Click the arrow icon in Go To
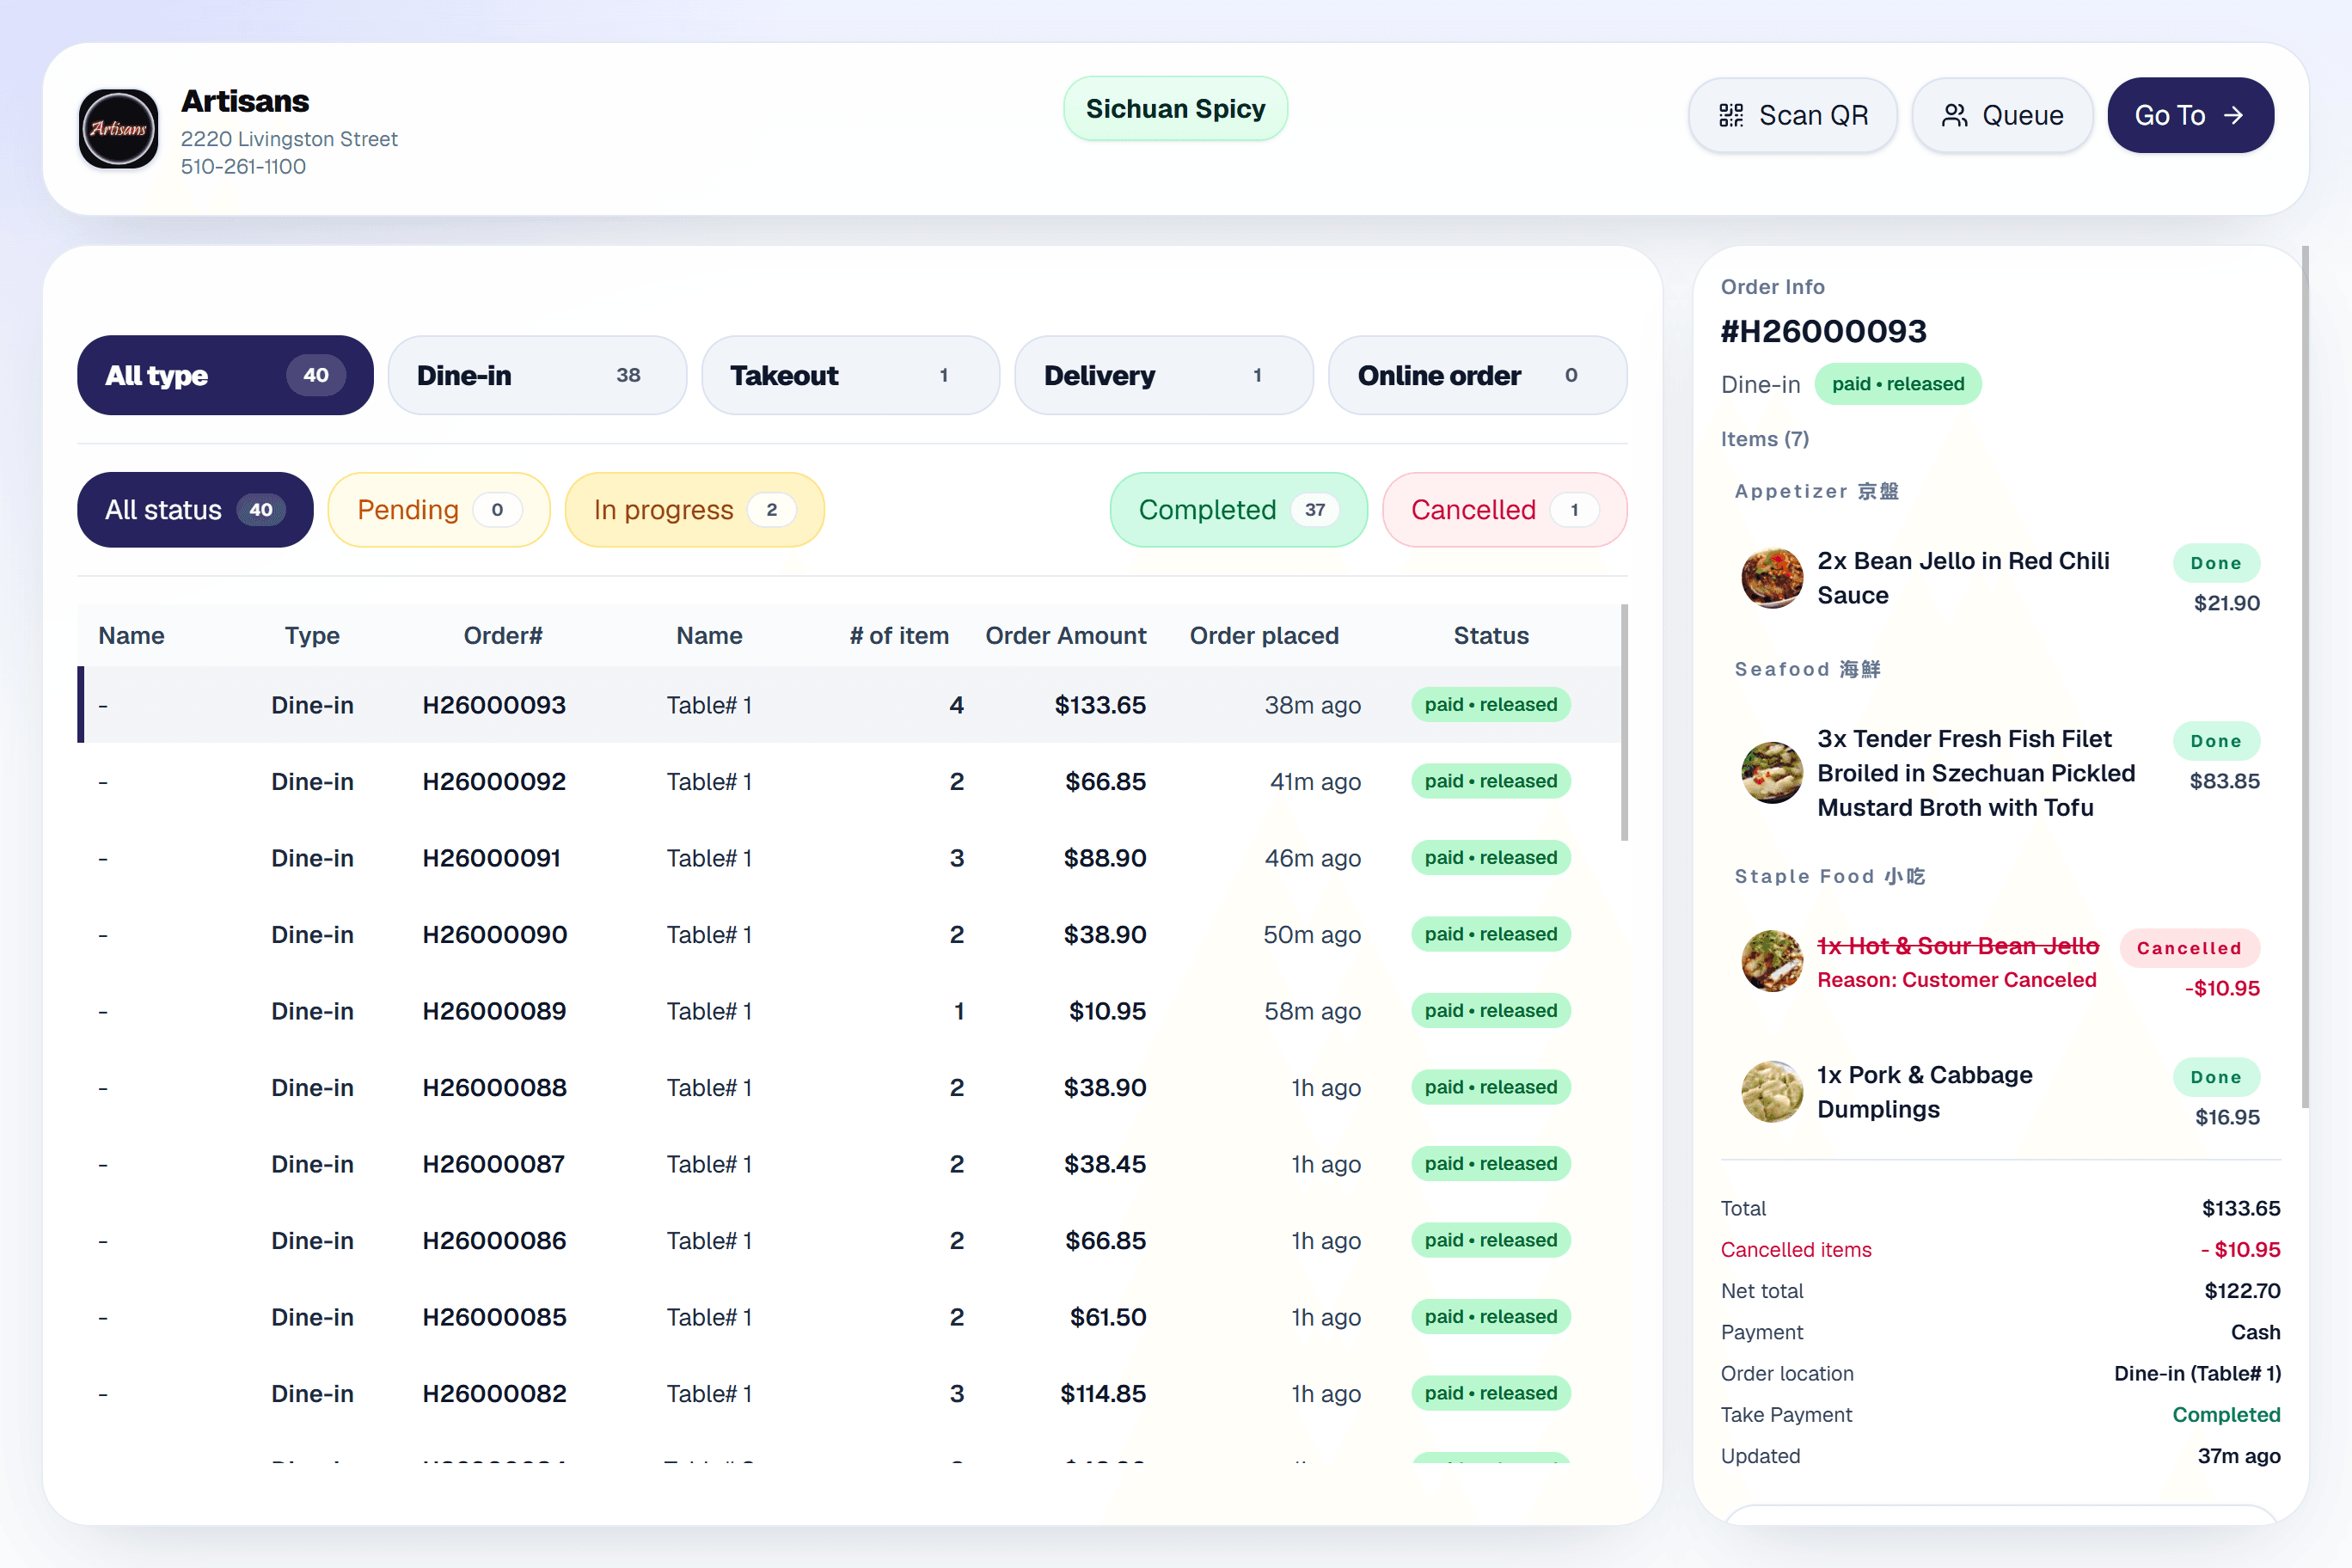This screenshot has height=1568, width=2352. point(2233,116)
